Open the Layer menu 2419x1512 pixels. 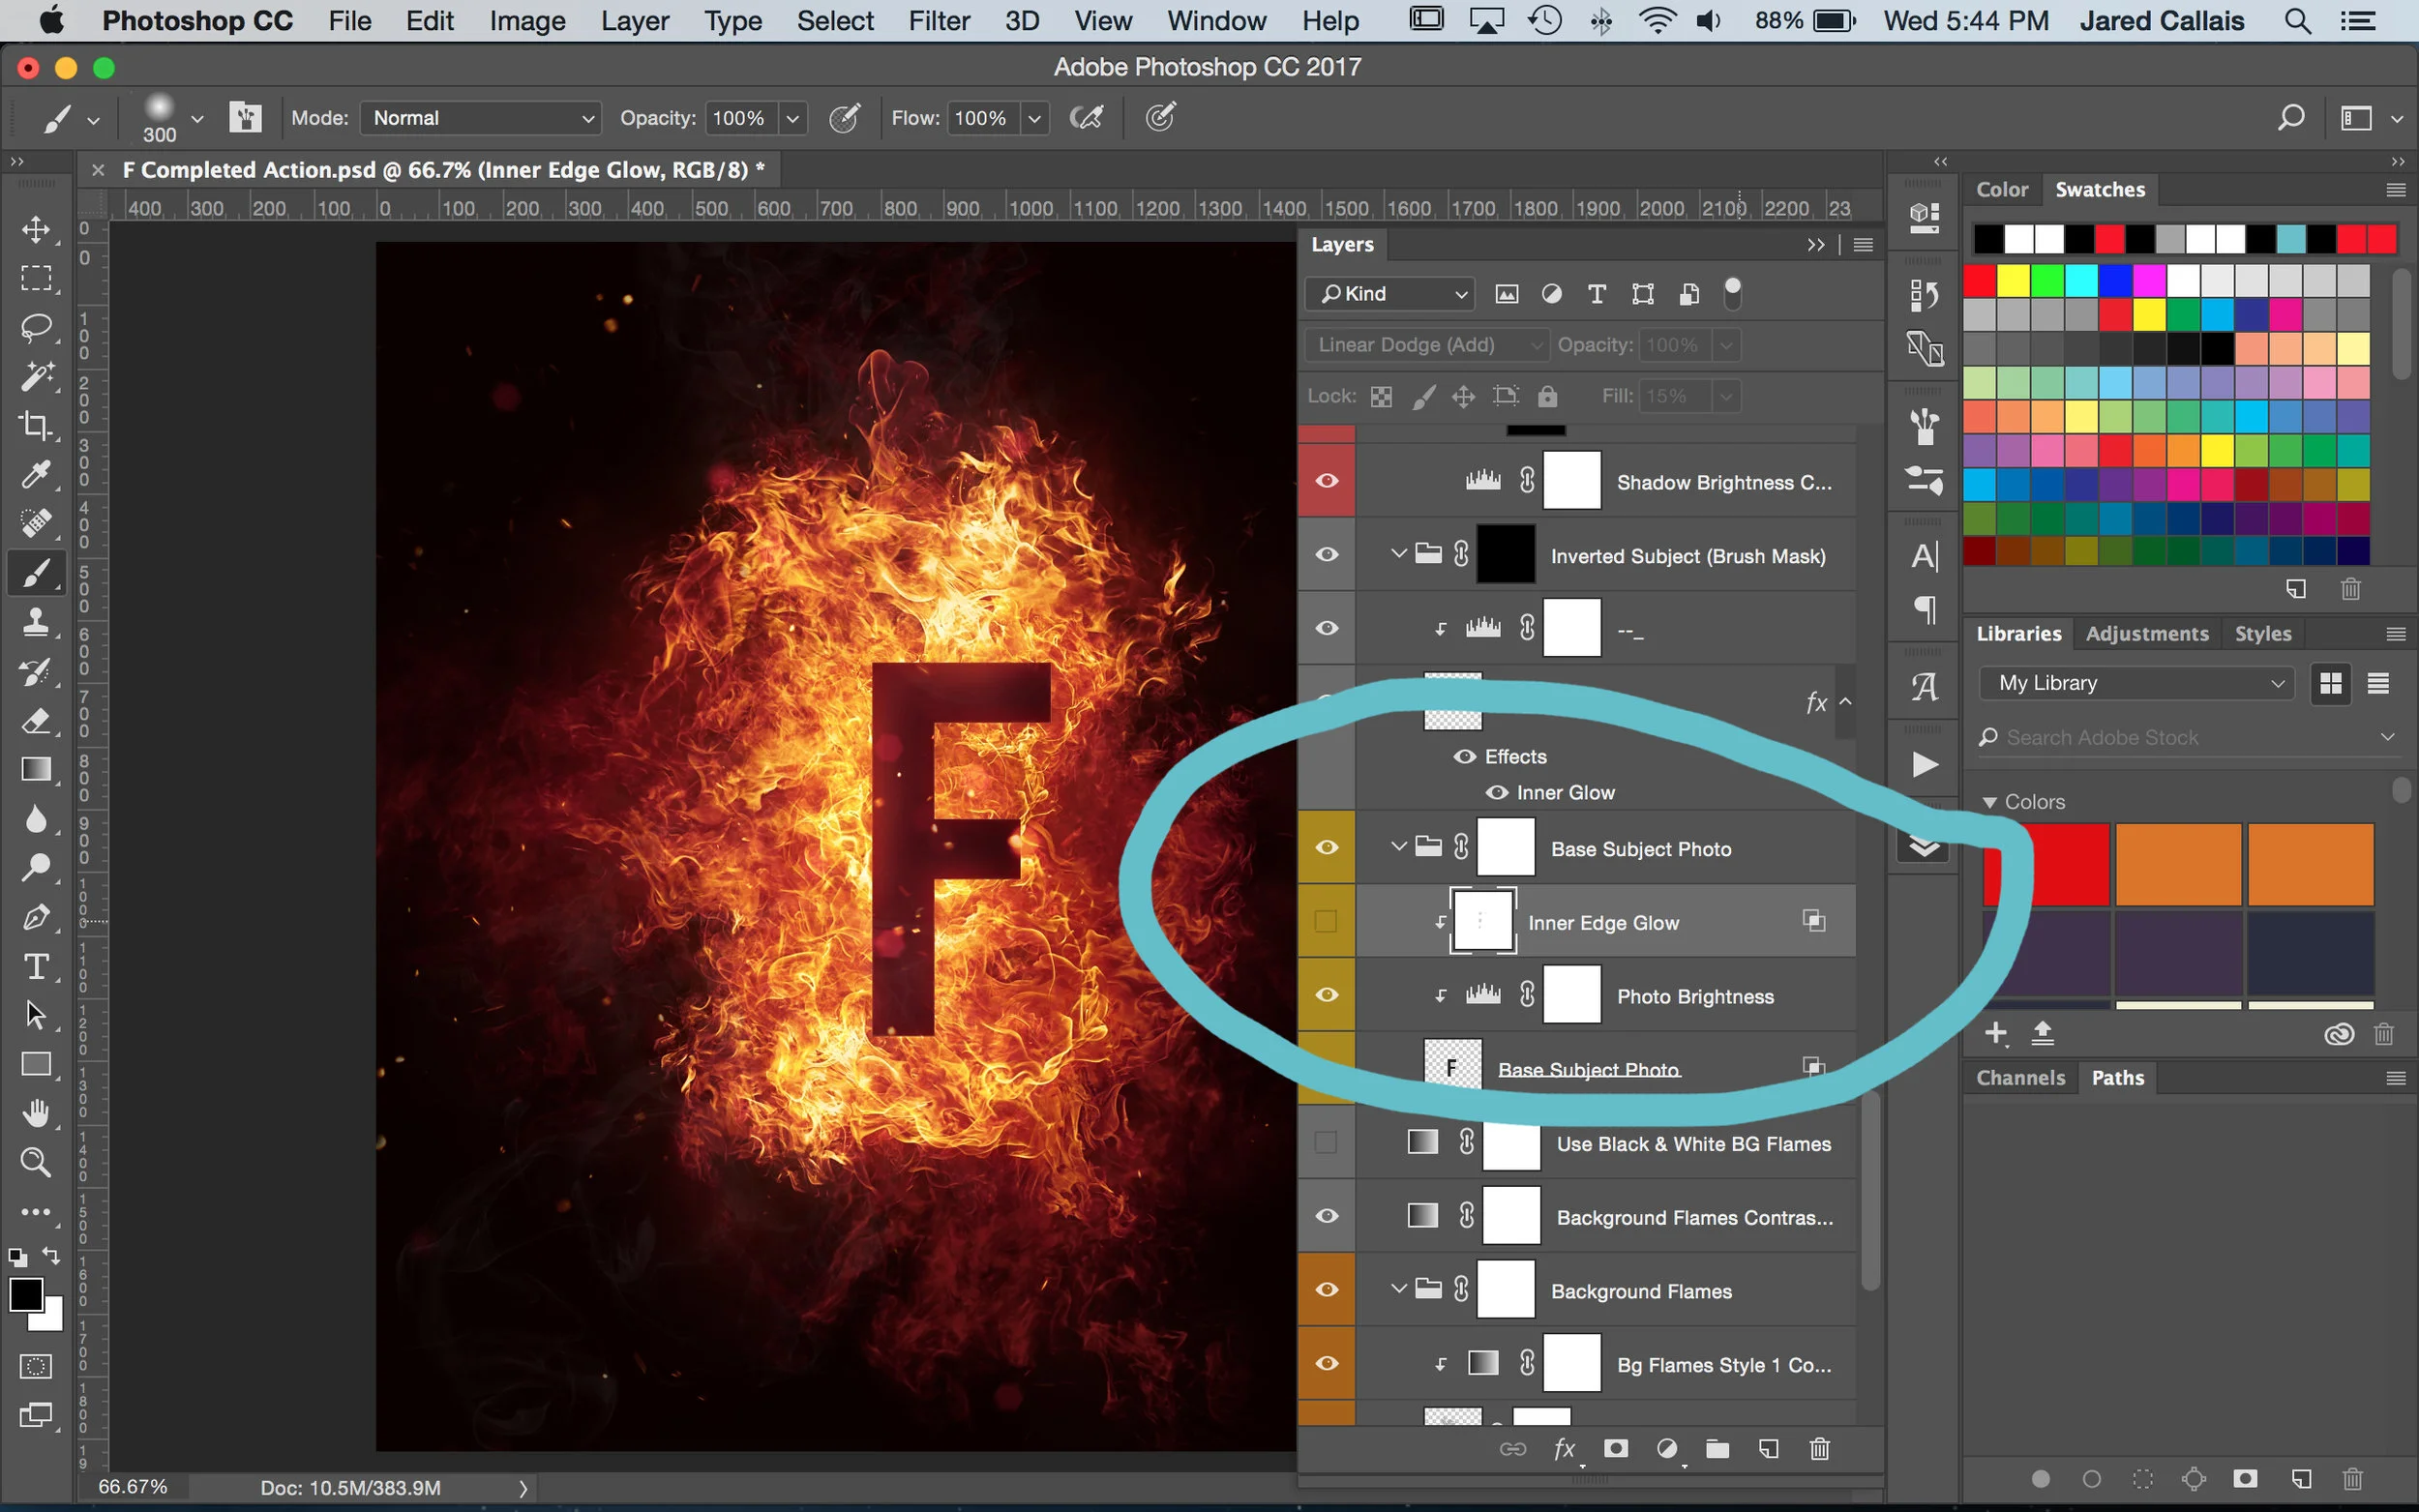pyautogui.click(x=635, y=21)
